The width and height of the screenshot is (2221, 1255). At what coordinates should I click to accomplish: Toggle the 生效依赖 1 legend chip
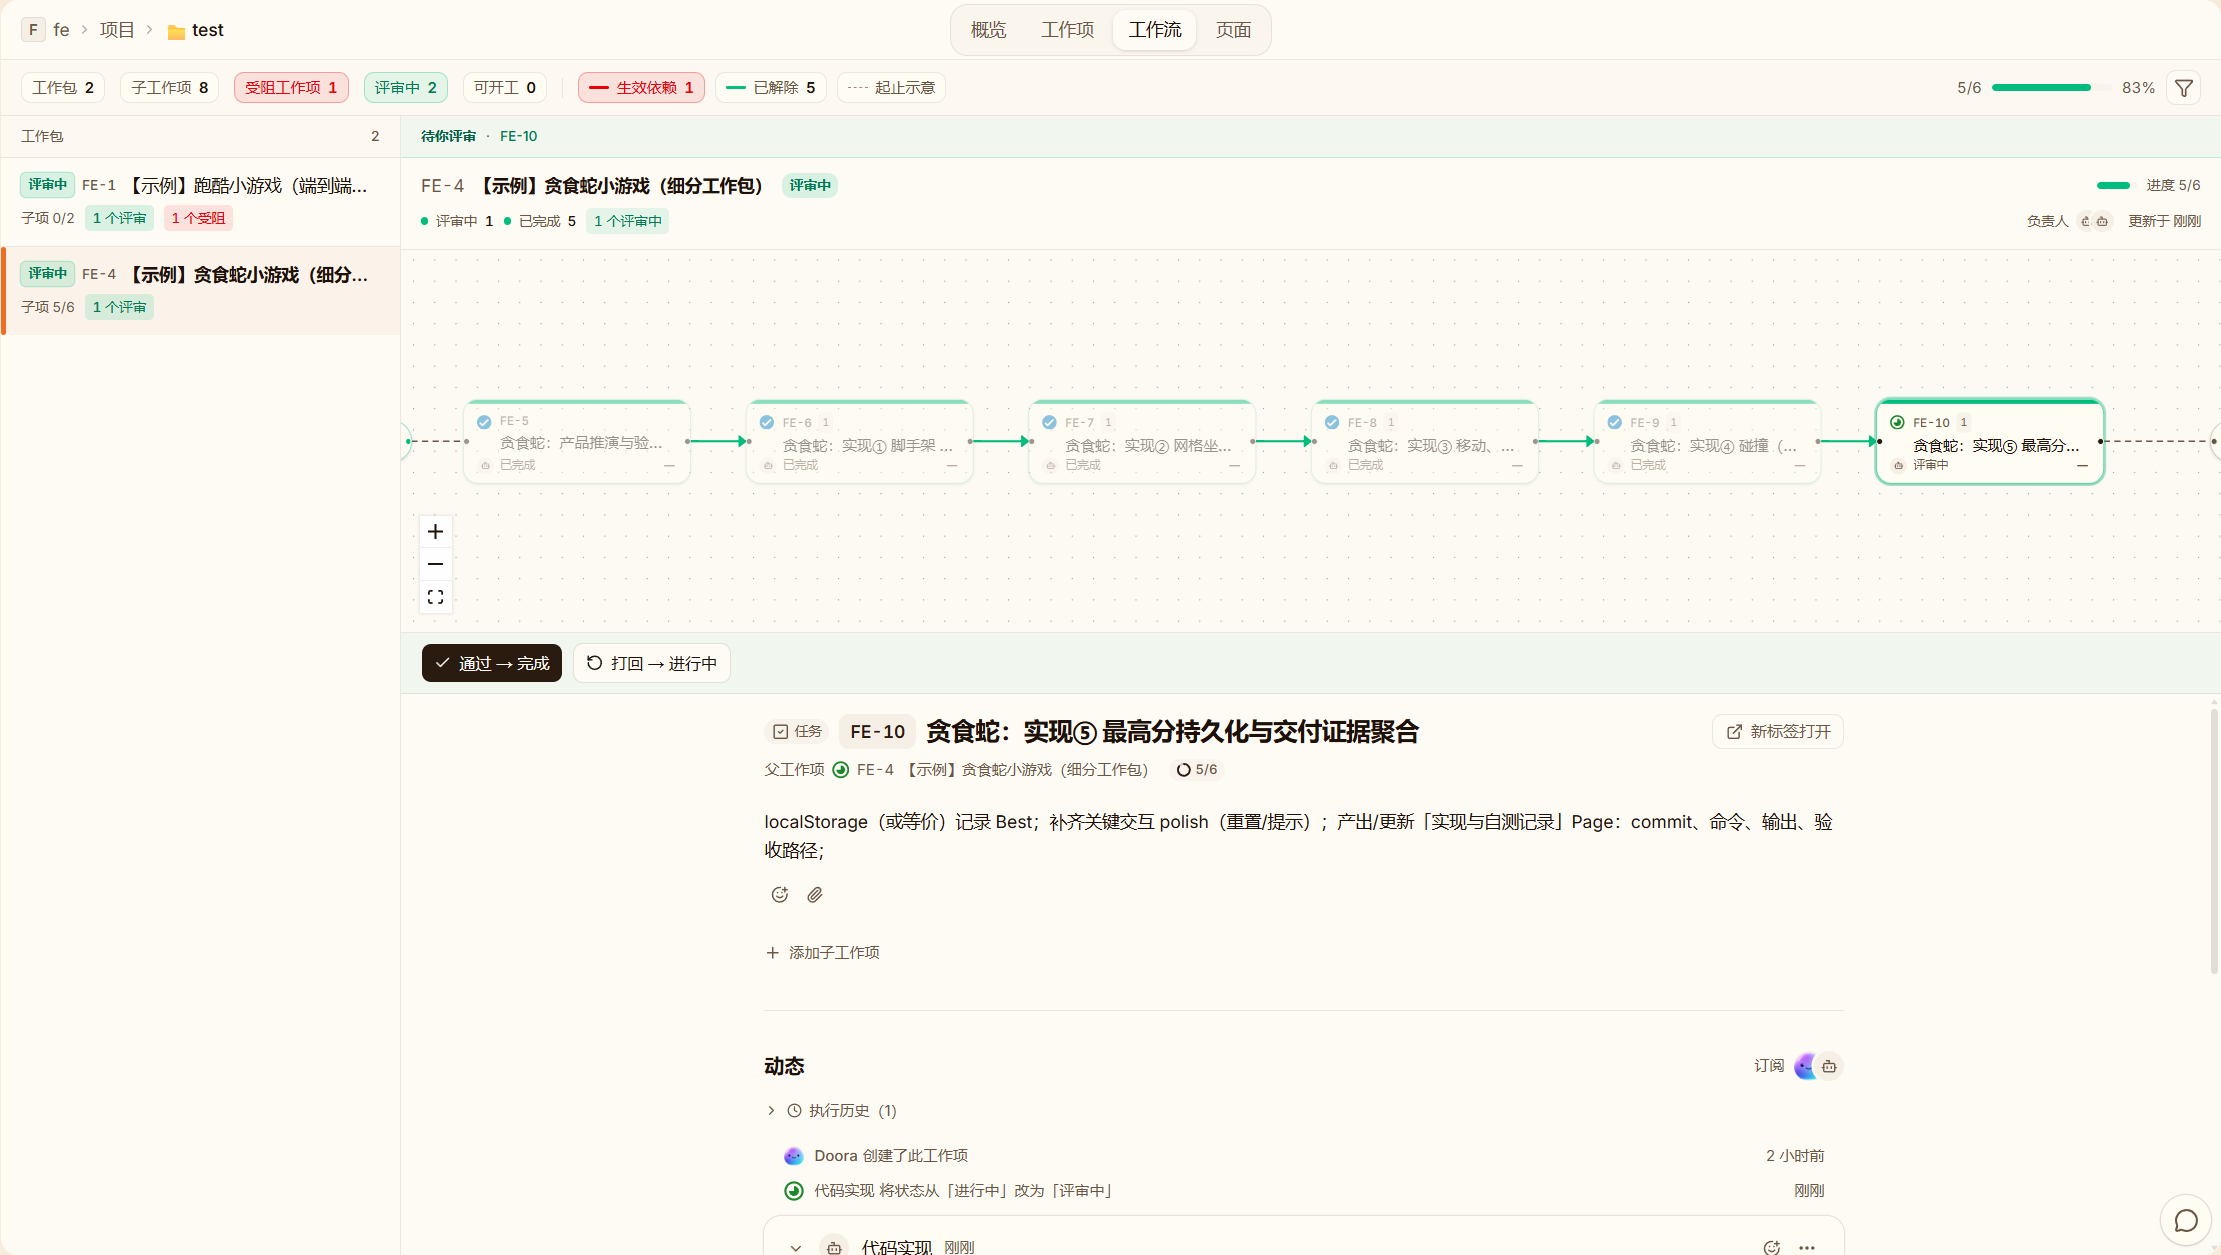click(x=641, y=88)
